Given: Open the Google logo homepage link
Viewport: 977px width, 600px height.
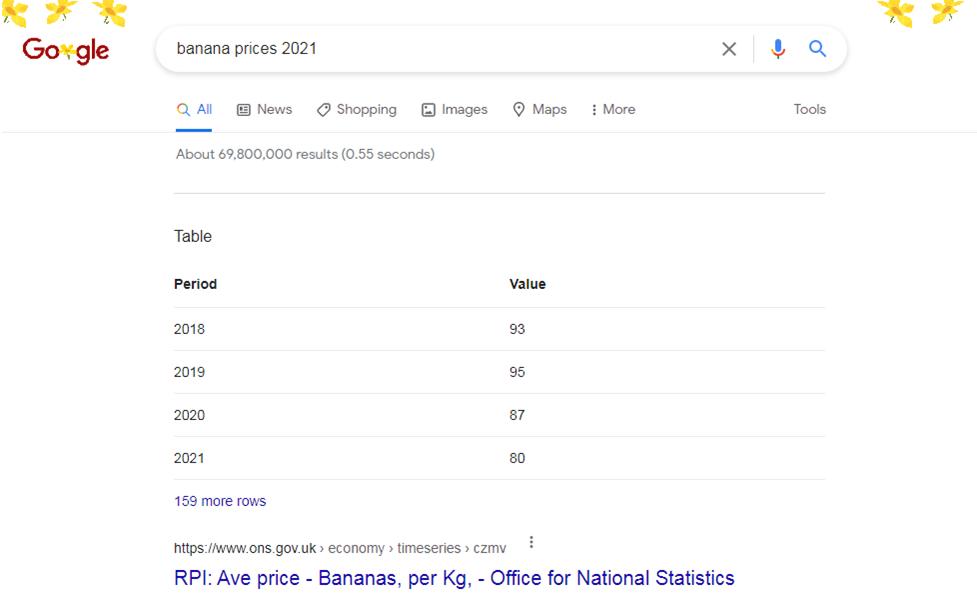Looking at the screenshot, I should pos(65,50).
